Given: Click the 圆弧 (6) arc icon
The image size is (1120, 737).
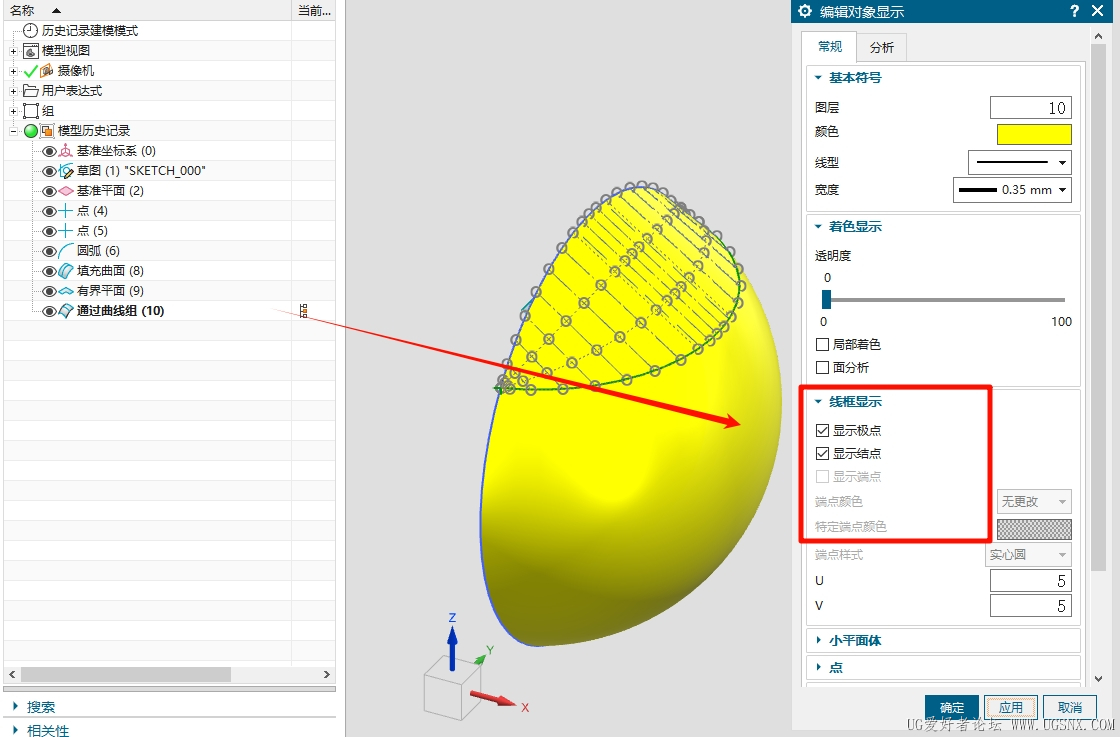Looking at the screenshot, I should [x=66, y=251].
